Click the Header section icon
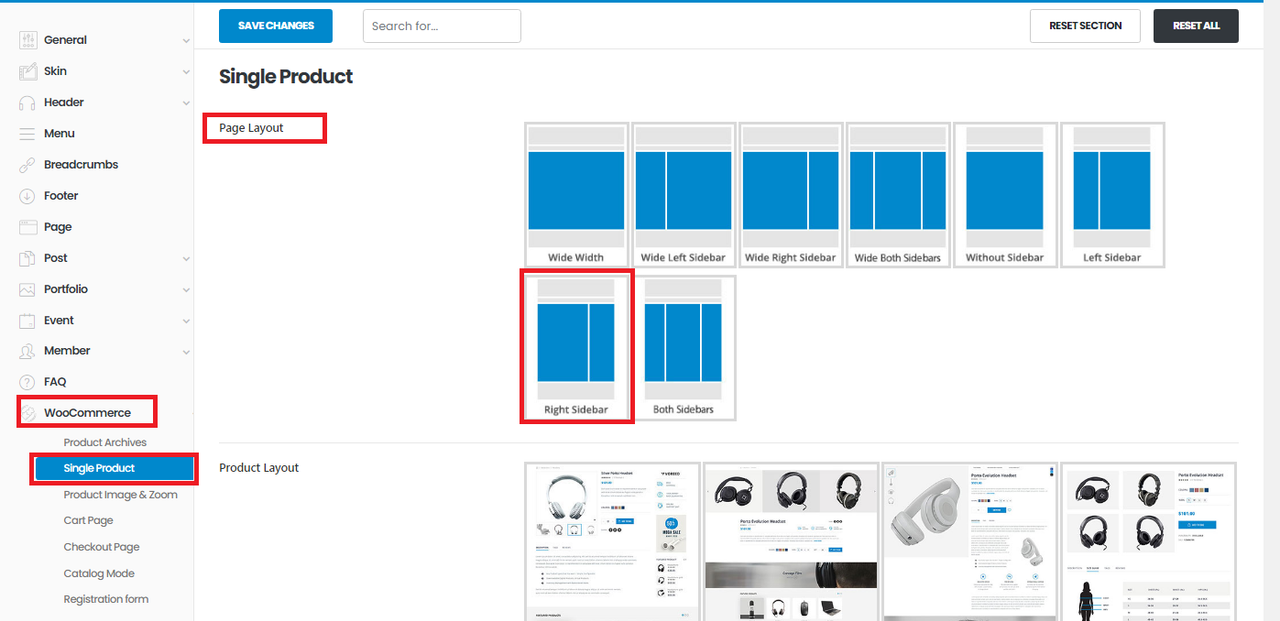The height and width of the screenshot is (621, 1280). (x=27, y=102)
